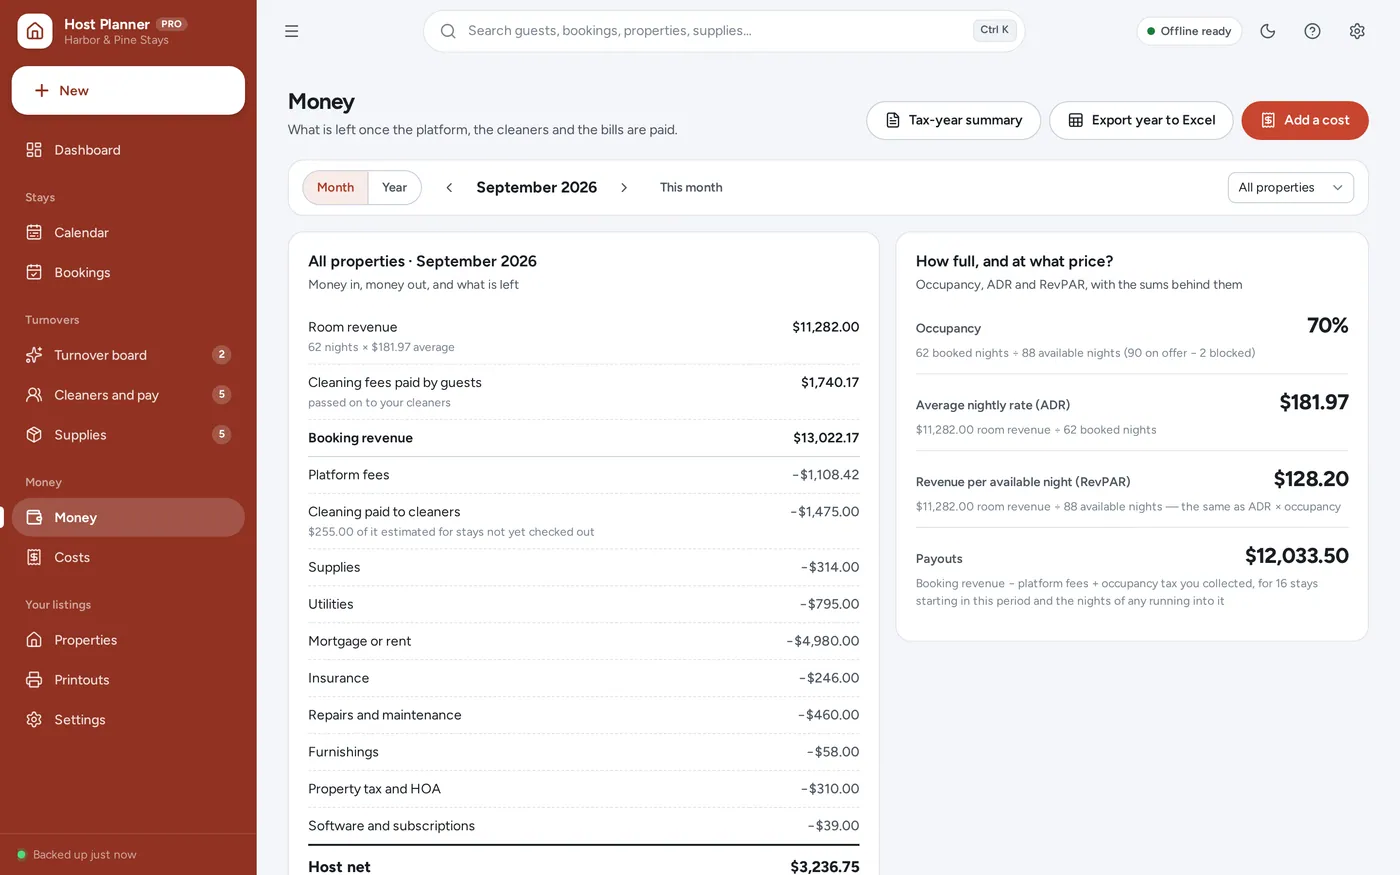Click the Ctrl K shortcut badge

(x=994, y=30)
